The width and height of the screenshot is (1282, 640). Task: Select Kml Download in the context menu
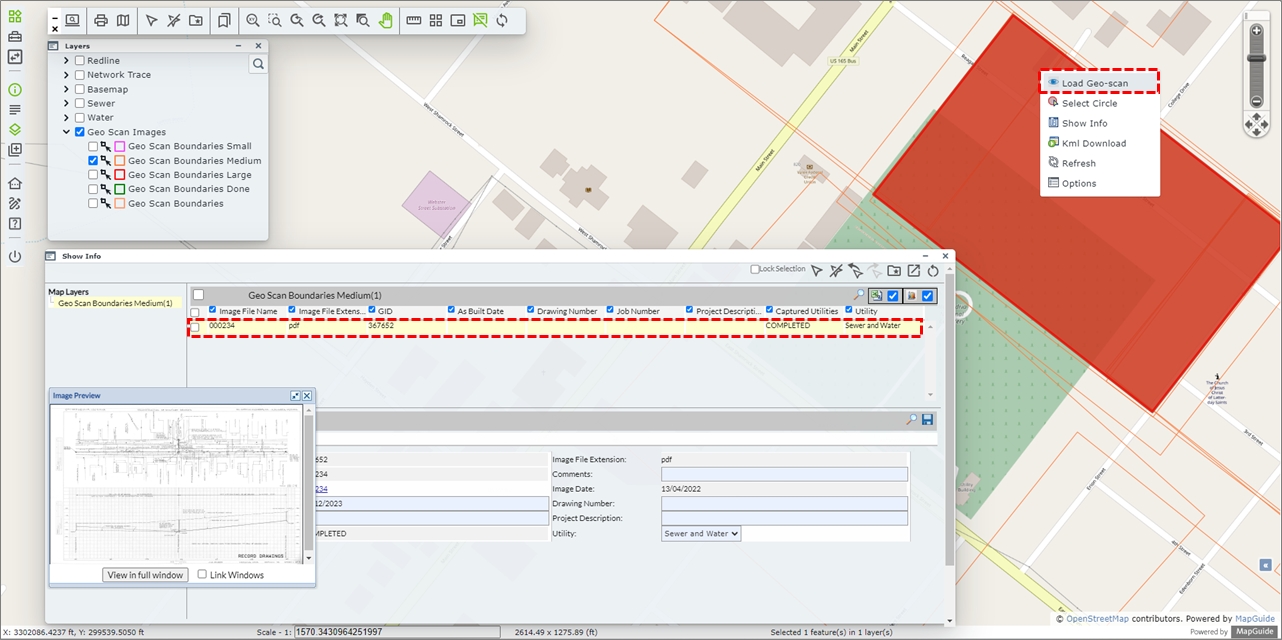coord(1093,143)
